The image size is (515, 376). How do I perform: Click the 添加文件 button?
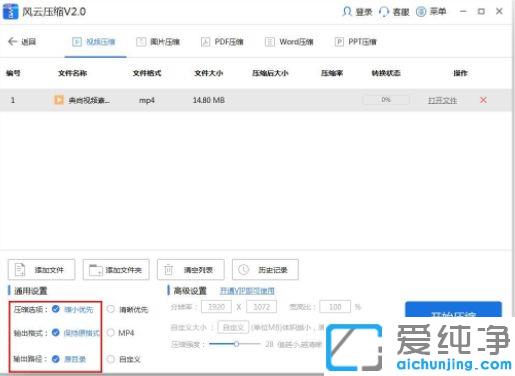click(x=42, y=269)
